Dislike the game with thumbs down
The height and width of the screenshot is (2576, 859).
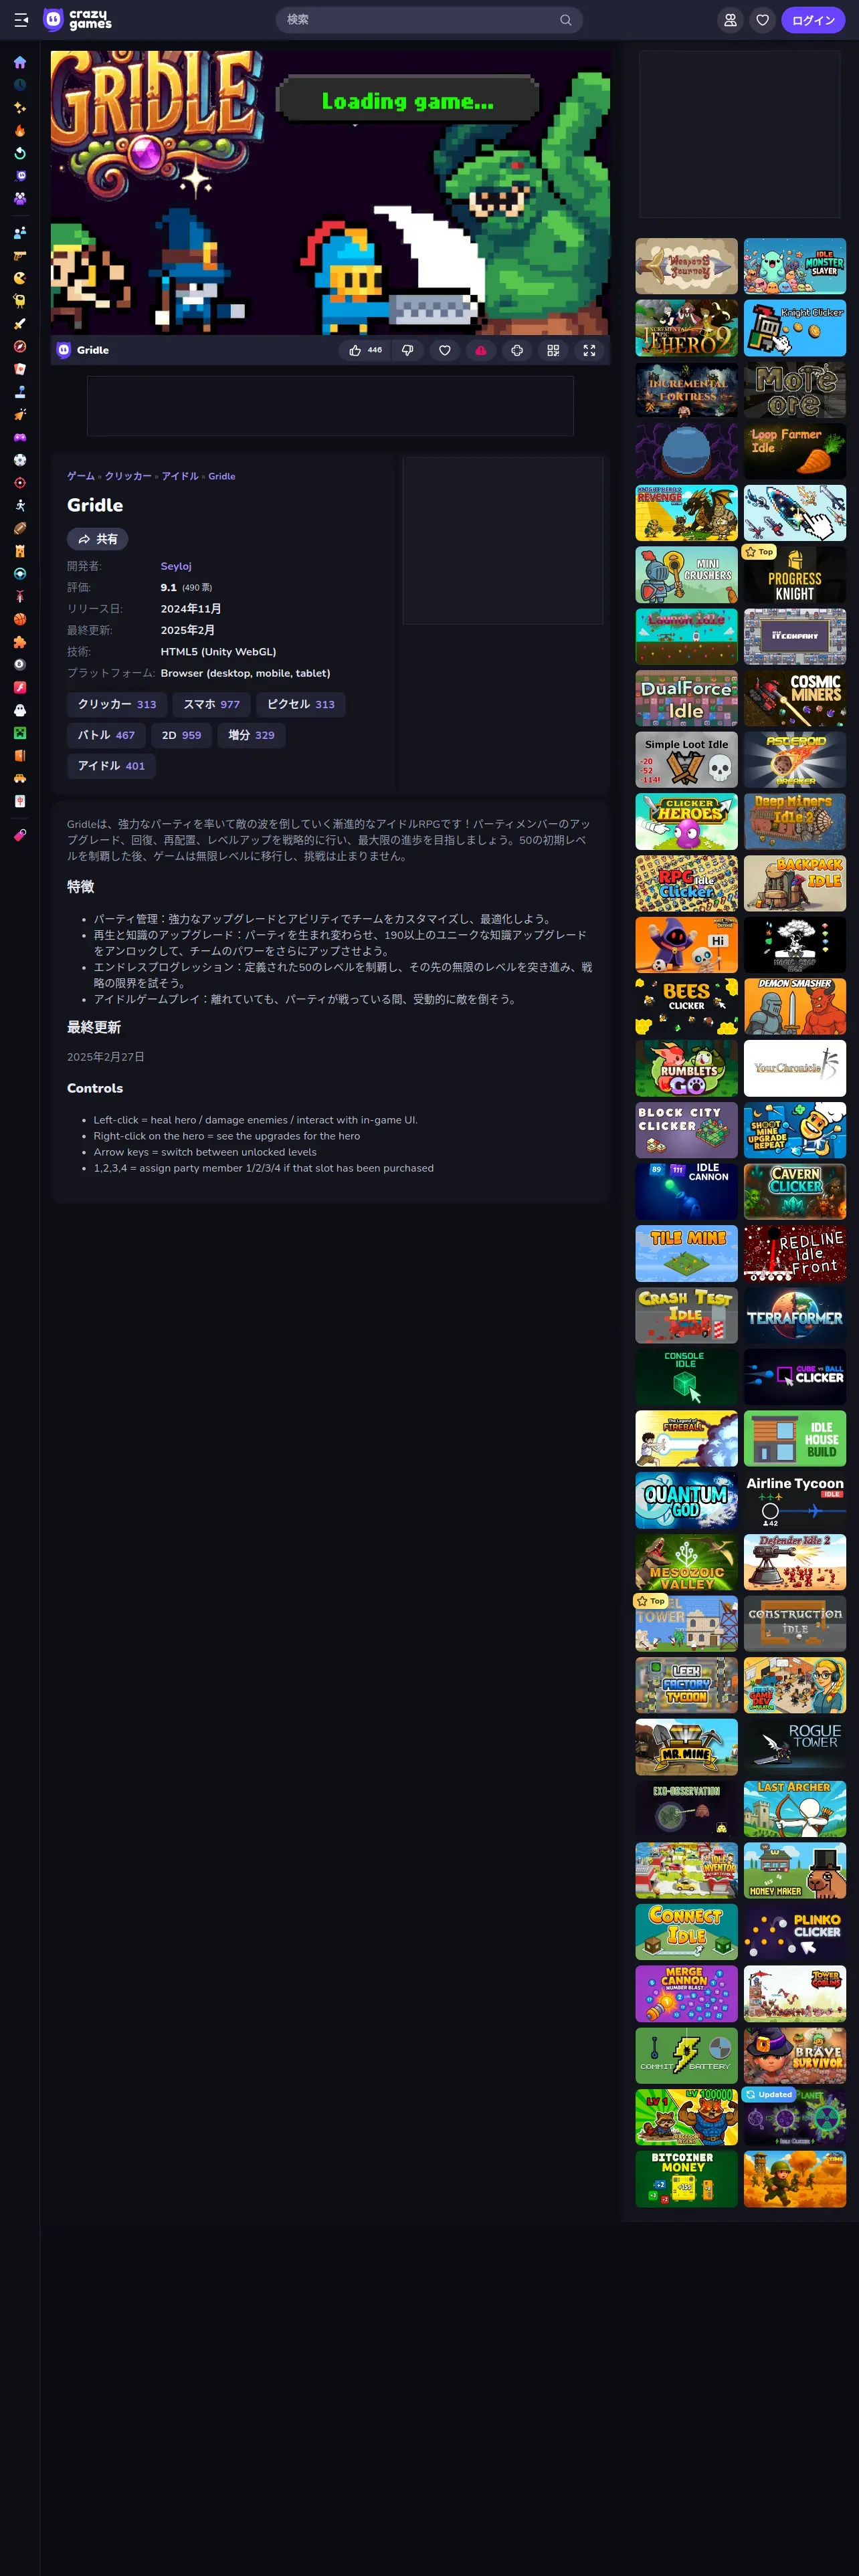(x=408, y=350)
